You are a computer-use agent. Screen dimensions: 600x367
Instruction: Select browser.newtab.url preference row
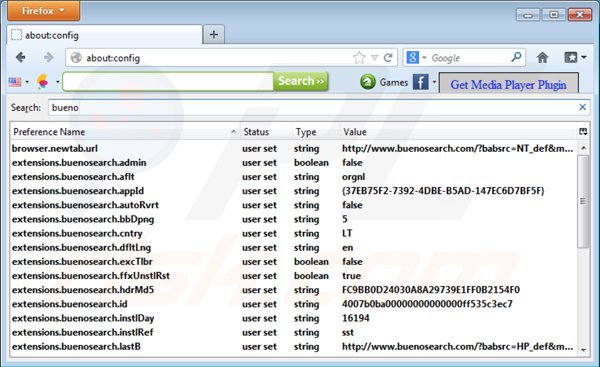(x=293, y=148)
